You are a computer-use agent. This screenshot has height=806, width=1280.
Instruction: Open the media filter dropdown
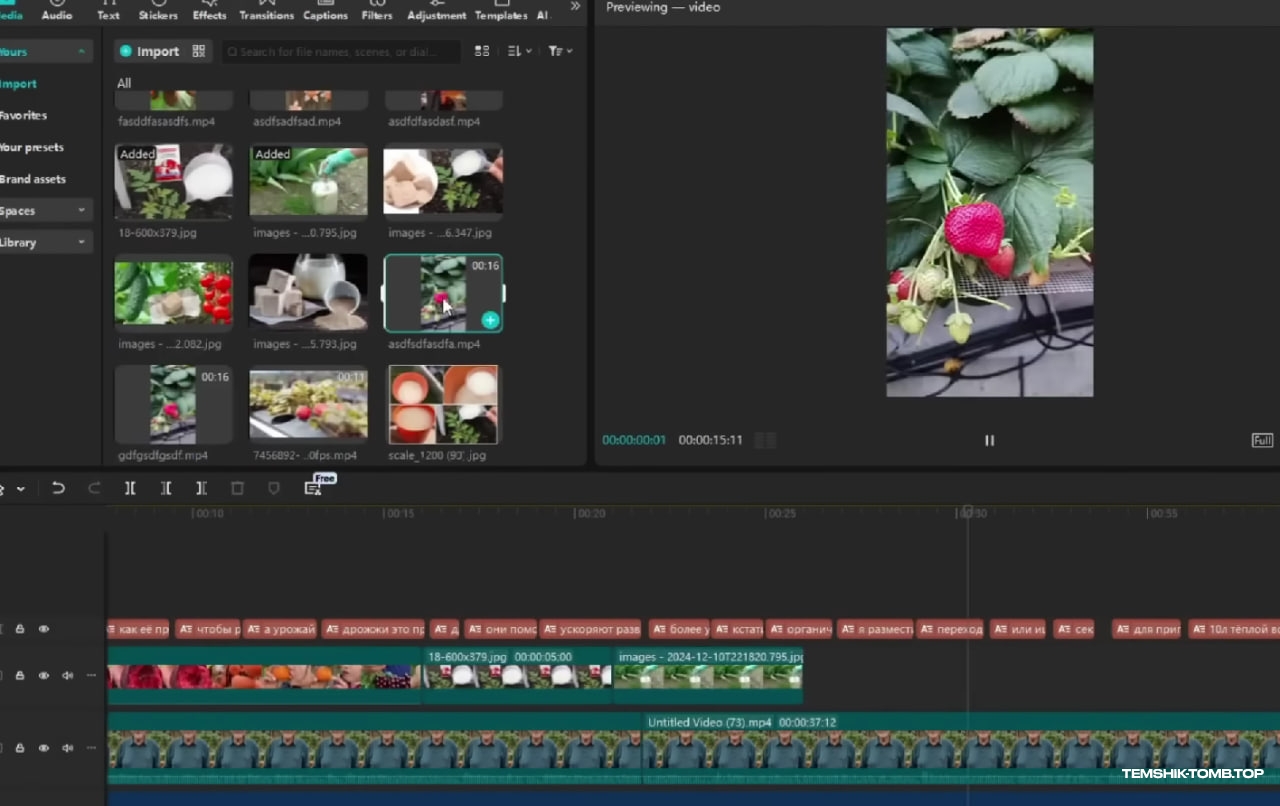[560, 51]
